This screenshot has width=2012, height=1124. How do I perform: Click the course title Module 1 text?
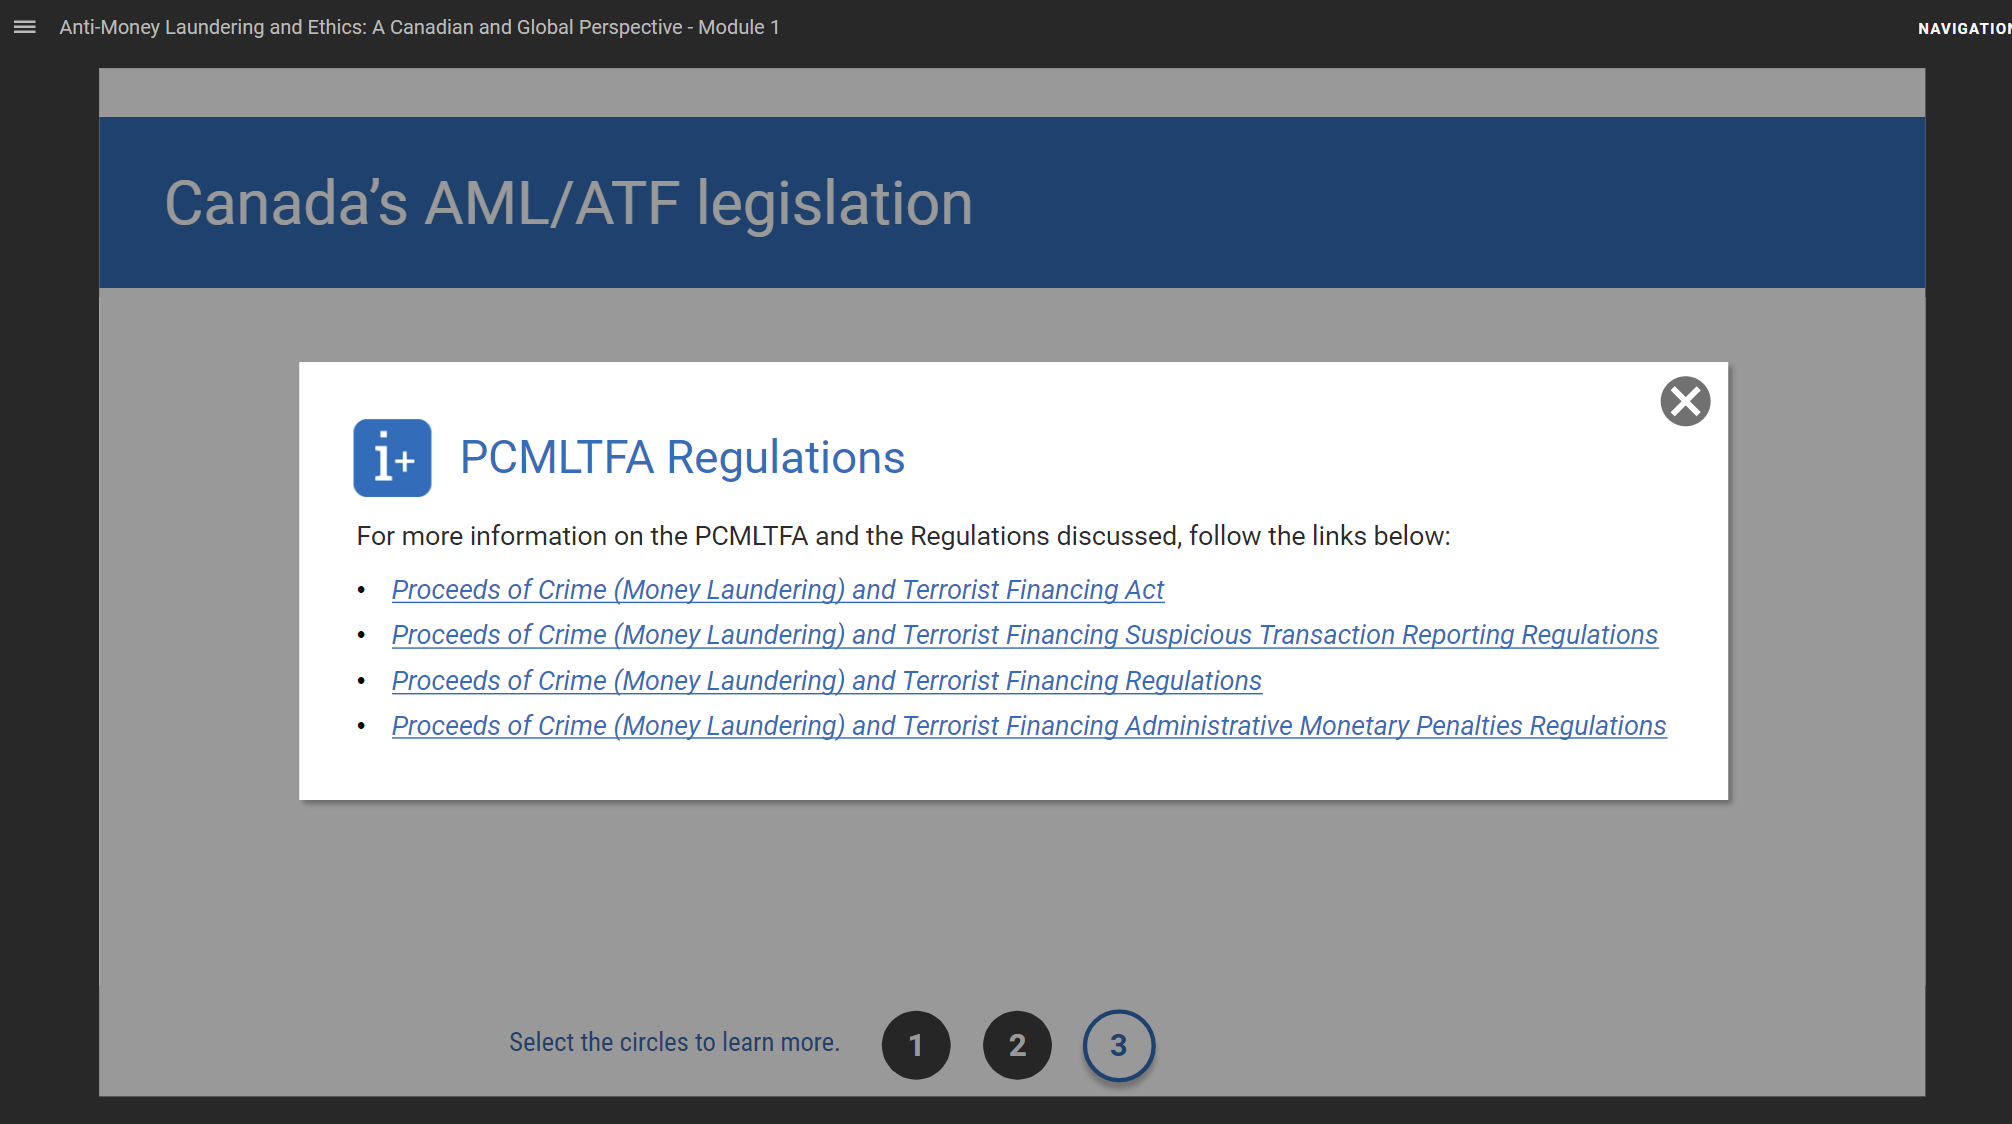[x=419, y=27]
